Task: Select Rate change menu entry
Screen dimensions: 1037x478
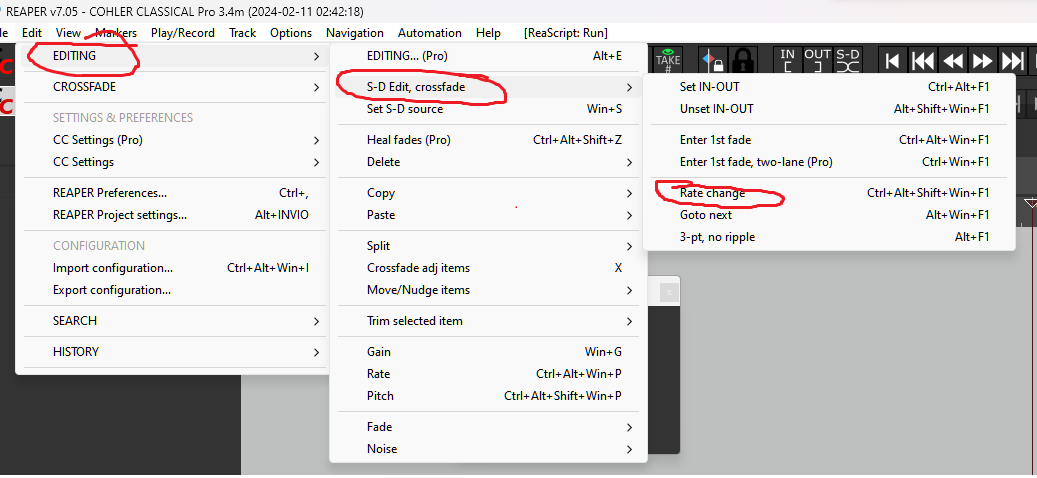Action: (x=713, y=193)
